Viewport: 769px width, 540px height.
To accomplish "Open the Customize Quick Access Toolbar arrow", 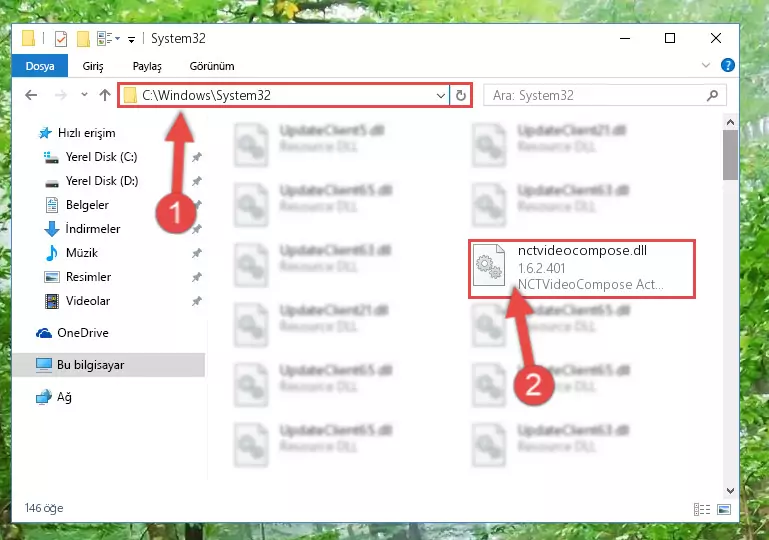I will click(131, 39).
